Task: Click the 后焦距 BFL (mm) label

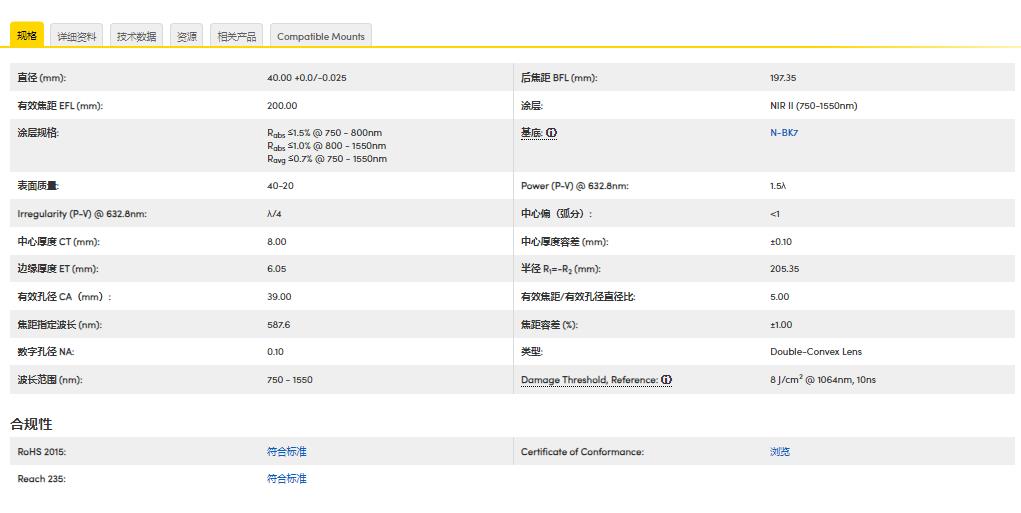Action: point(559,77)
